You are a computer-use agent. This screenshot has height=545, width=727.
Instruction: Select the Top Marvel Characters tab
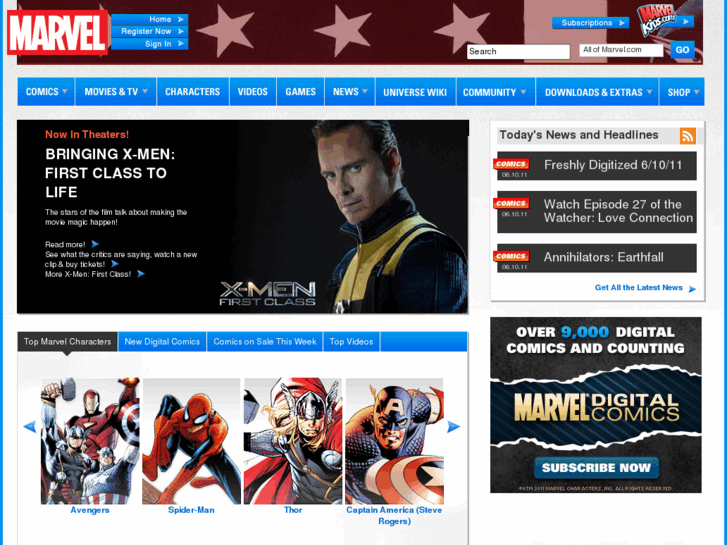pos(68,342)
